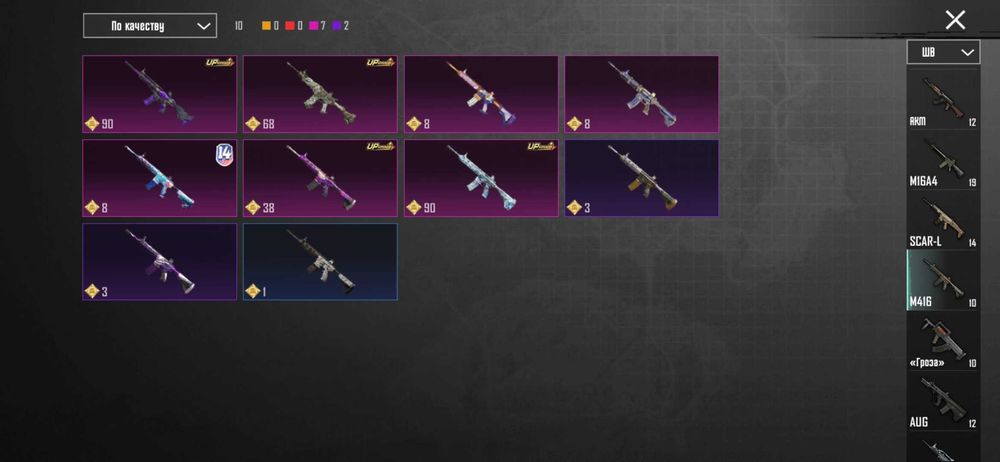
Task: Click the 14 season badge on blue skin
Action: click(x=224, y=155)
